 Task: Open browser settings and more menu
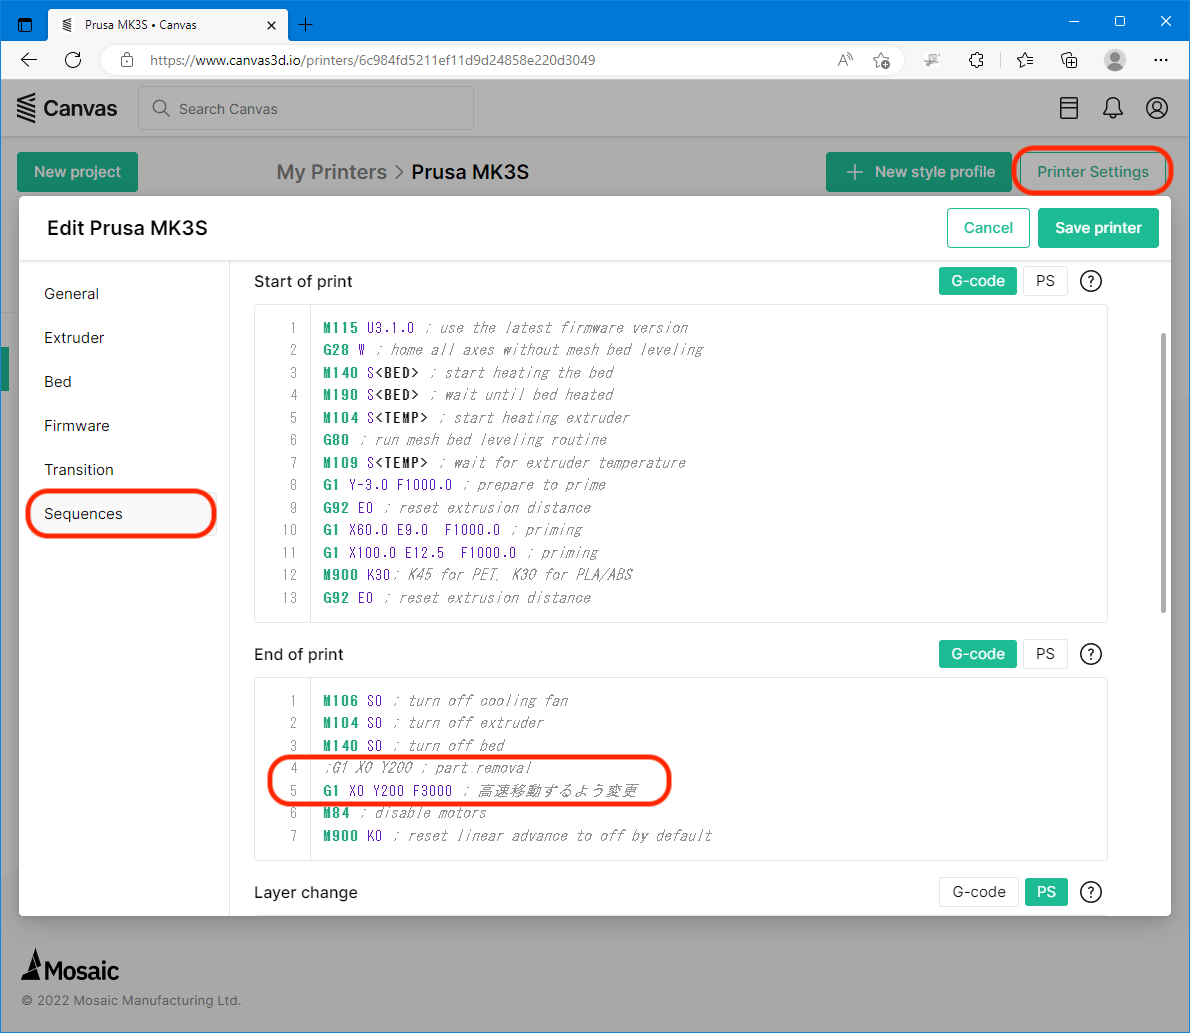(1160, 60)
